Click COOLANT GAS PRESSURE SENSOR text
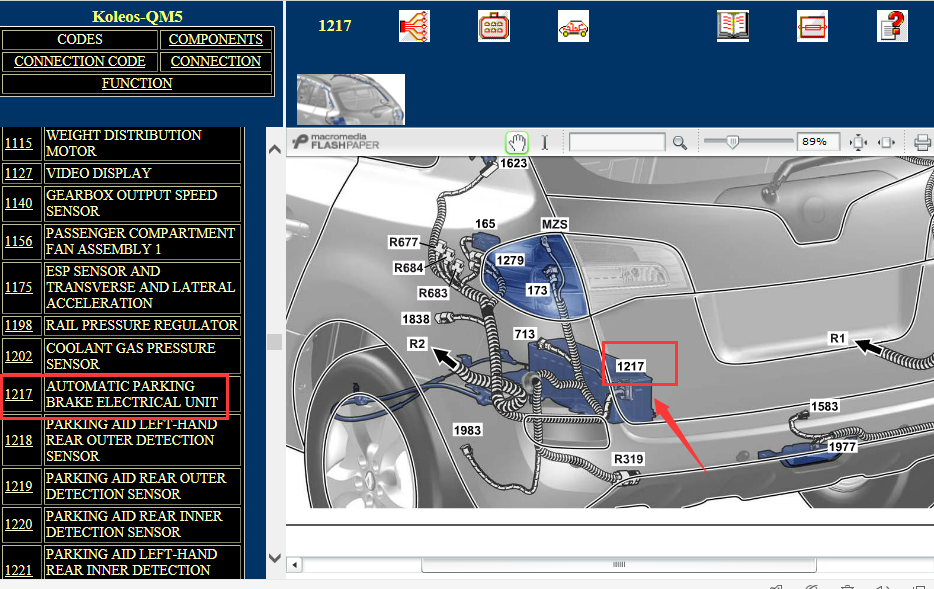Screen dimensions: 934x589 tap(131, 356)
